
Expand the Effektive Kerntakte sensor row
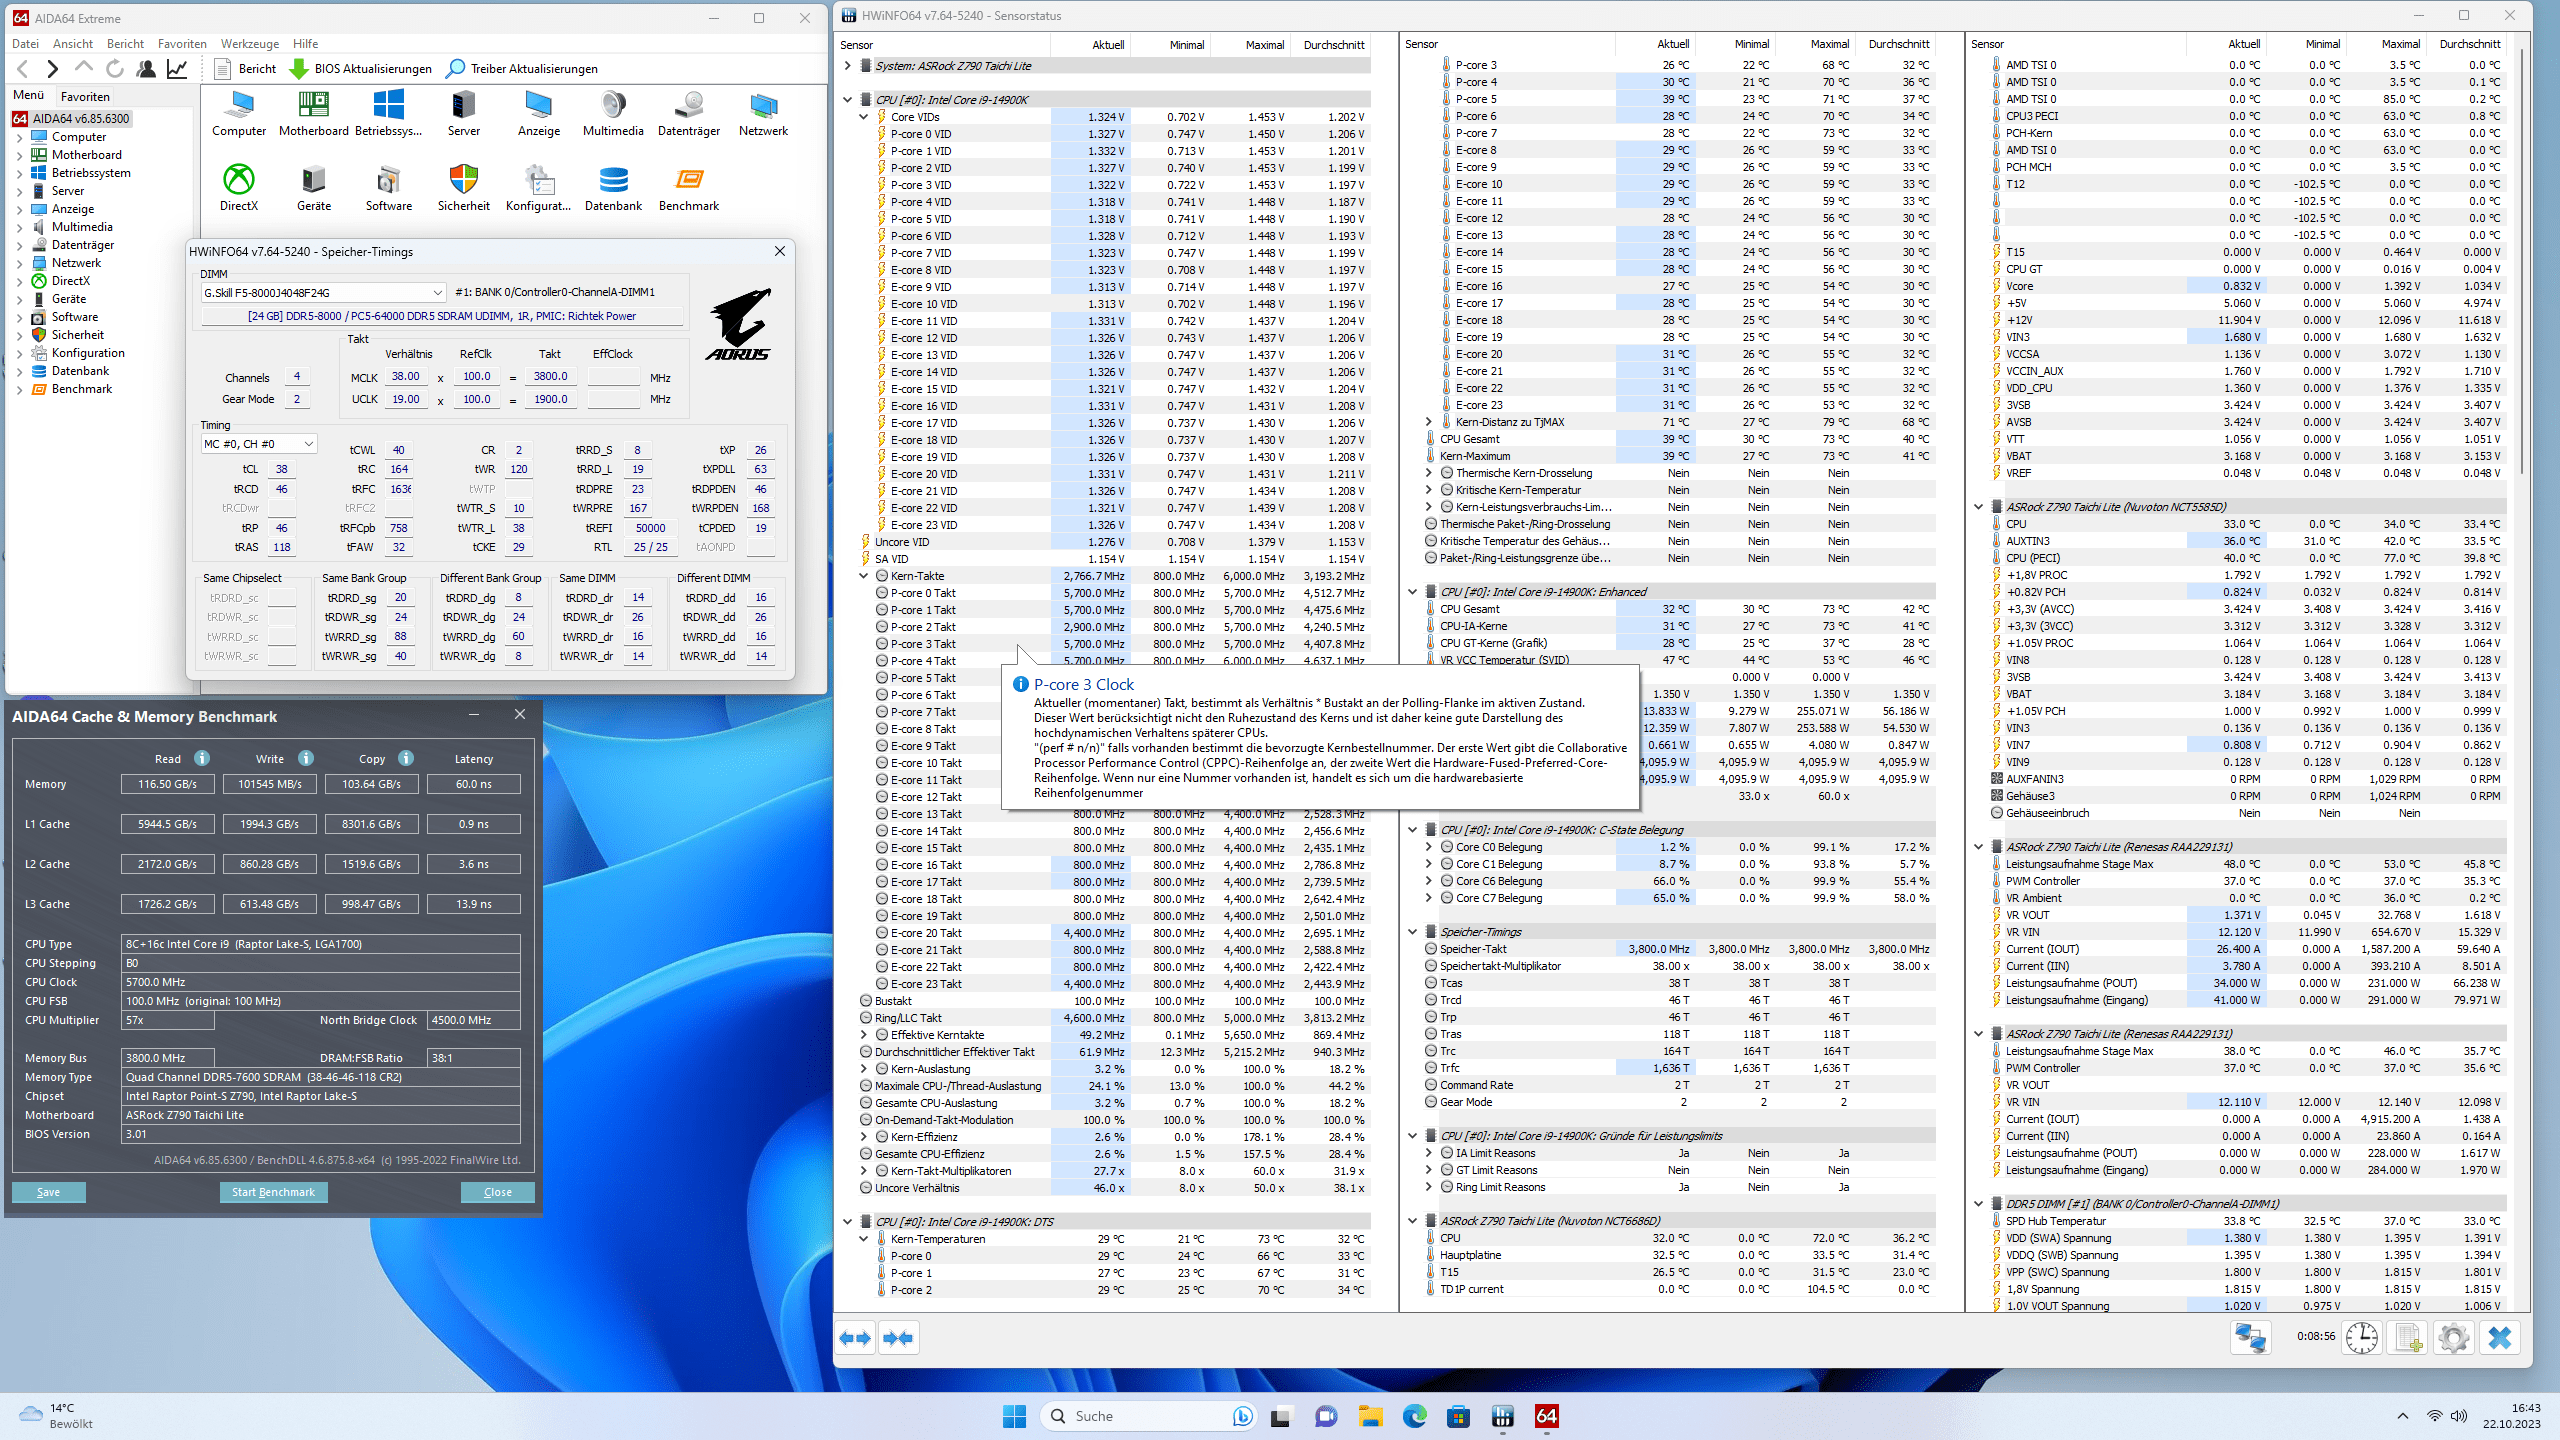(x=864, y=1035)
